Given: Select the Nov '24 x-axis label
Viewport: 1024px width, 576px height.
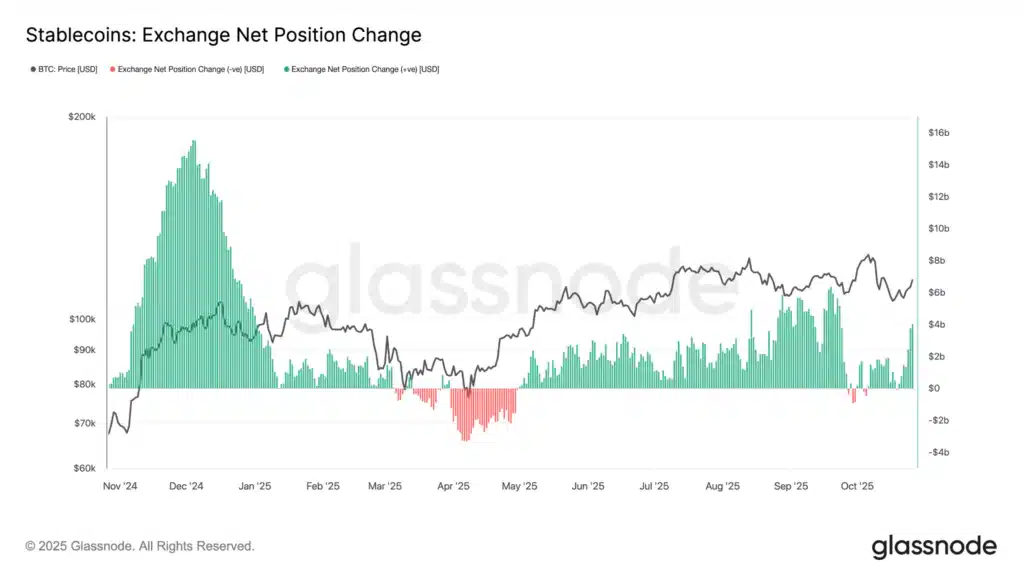Looking at the screenshot, I should coord(119,486).
